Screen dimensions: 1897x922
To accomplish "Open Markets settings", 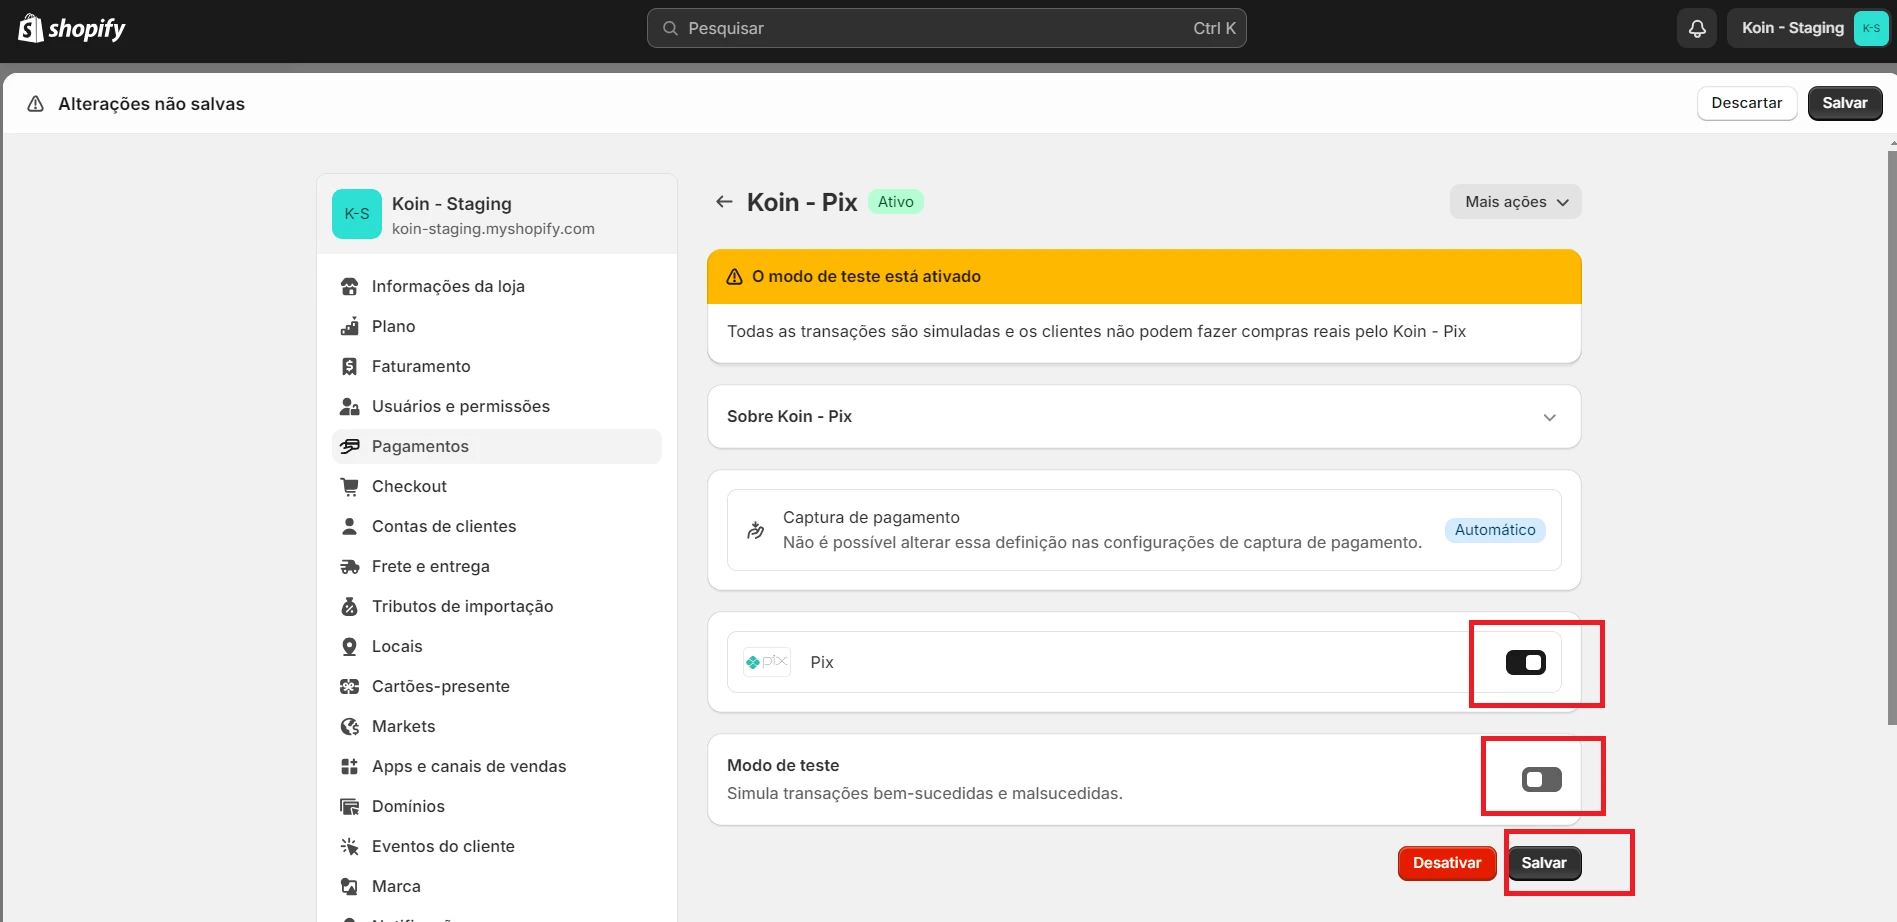I will tap(497, 726).
